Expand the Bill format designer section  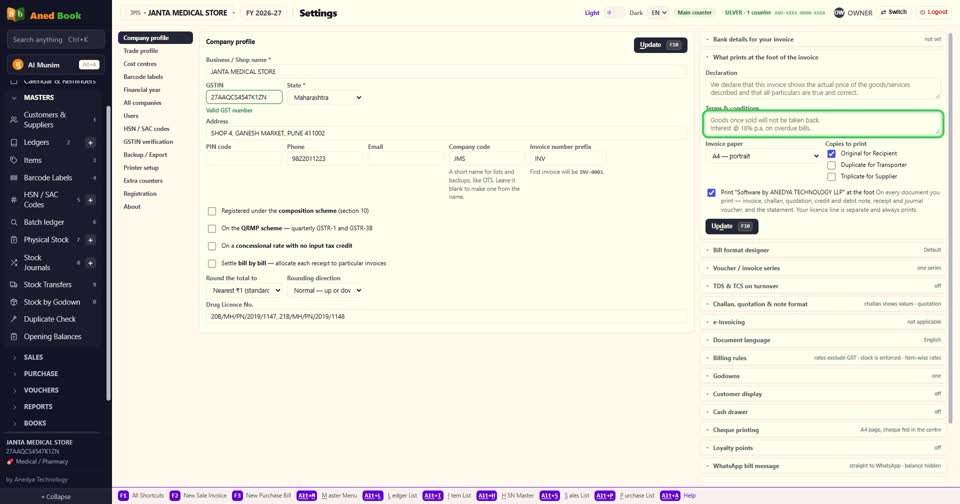tap(824, 250)
